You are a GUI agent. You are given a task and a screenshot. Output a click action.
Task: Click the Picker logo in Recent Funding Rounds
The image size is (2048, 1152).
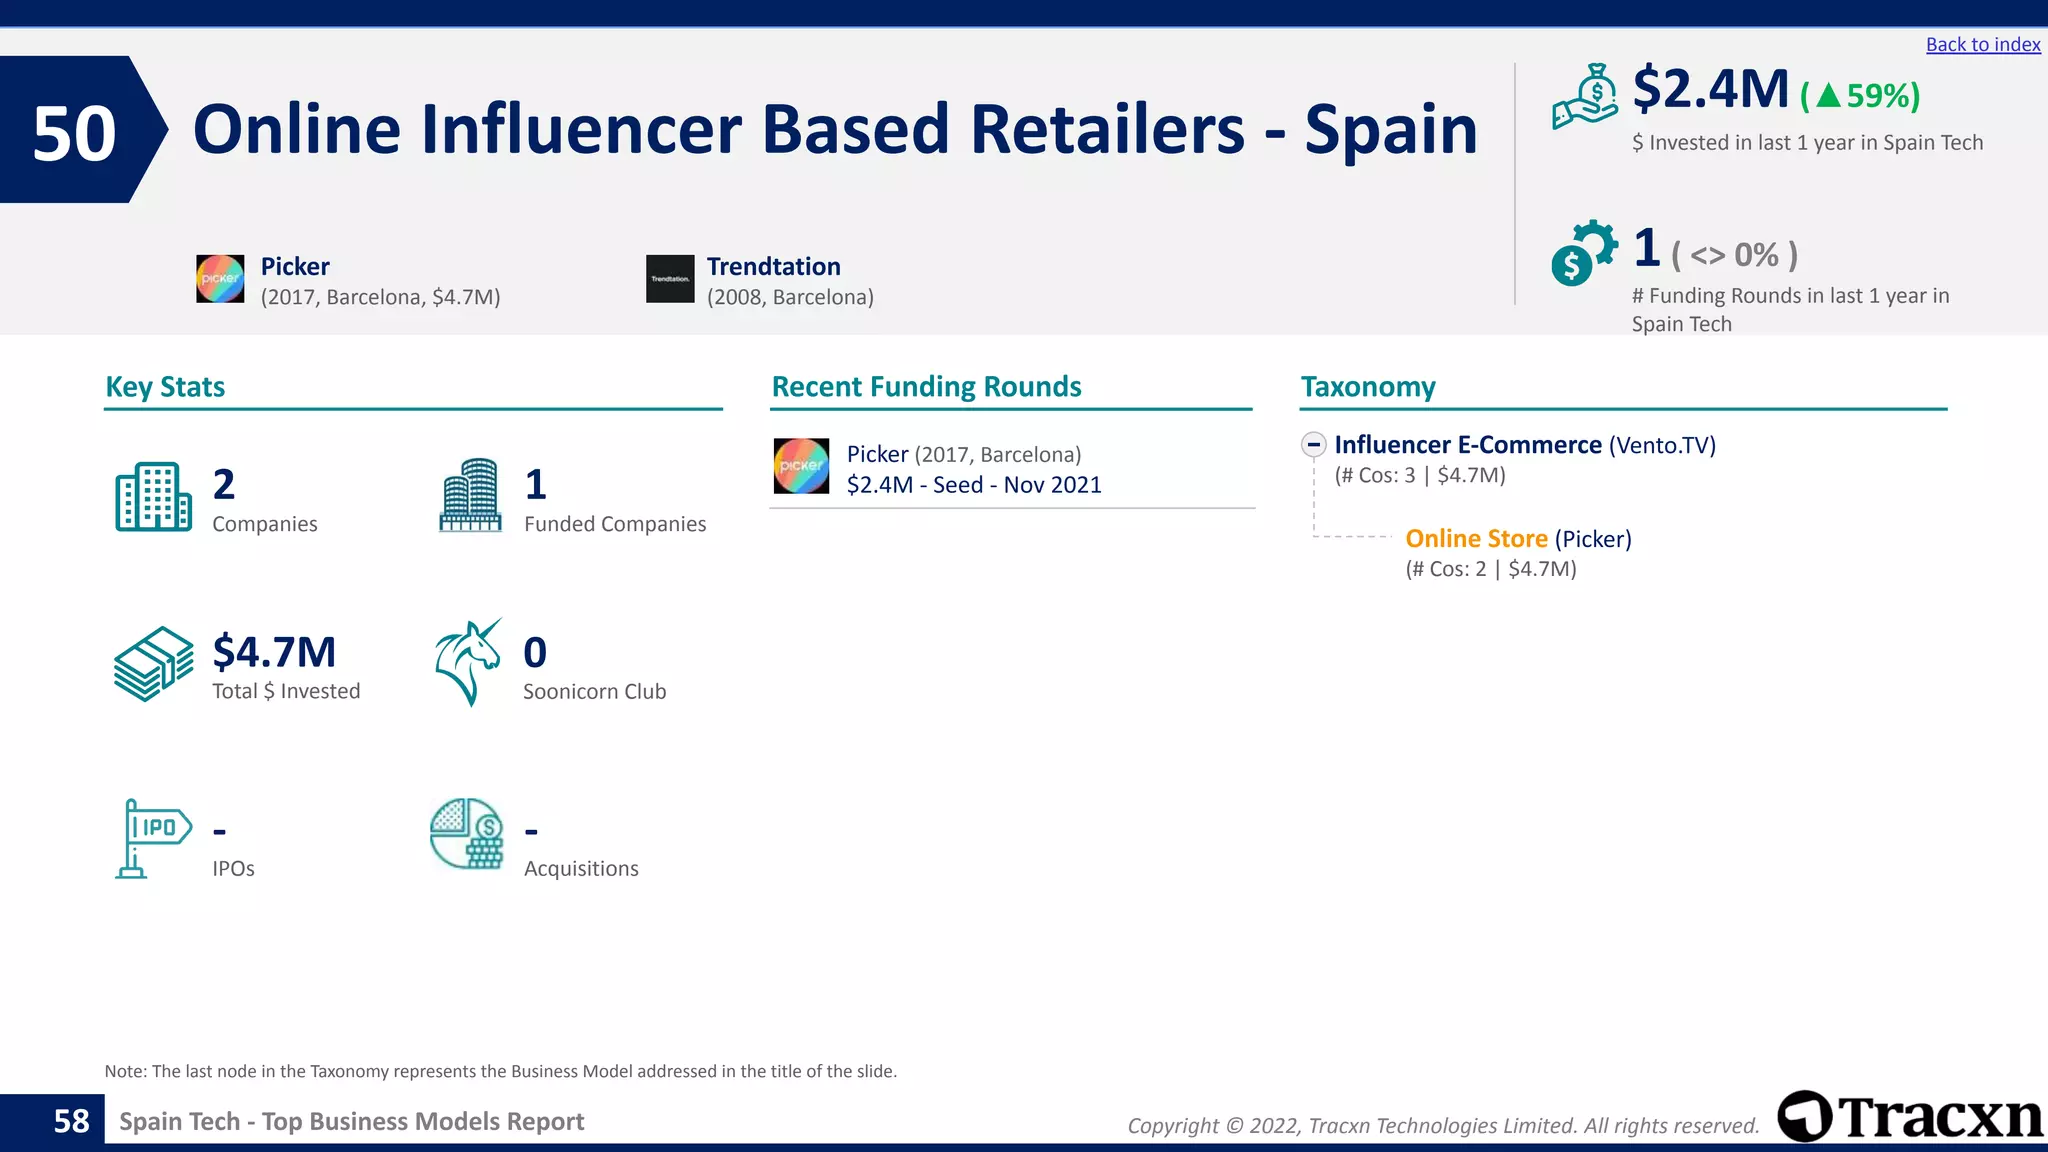pos(801,466)
